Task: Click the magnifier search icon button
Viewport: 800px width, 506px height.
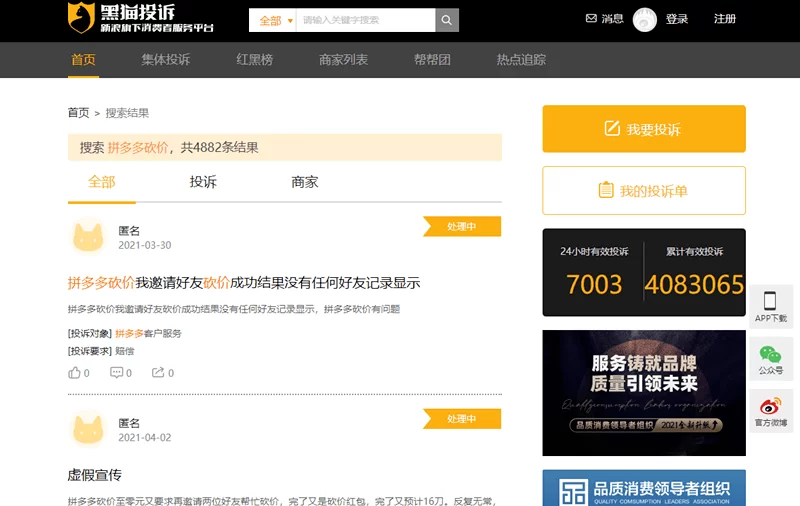Action: (447, 20)
